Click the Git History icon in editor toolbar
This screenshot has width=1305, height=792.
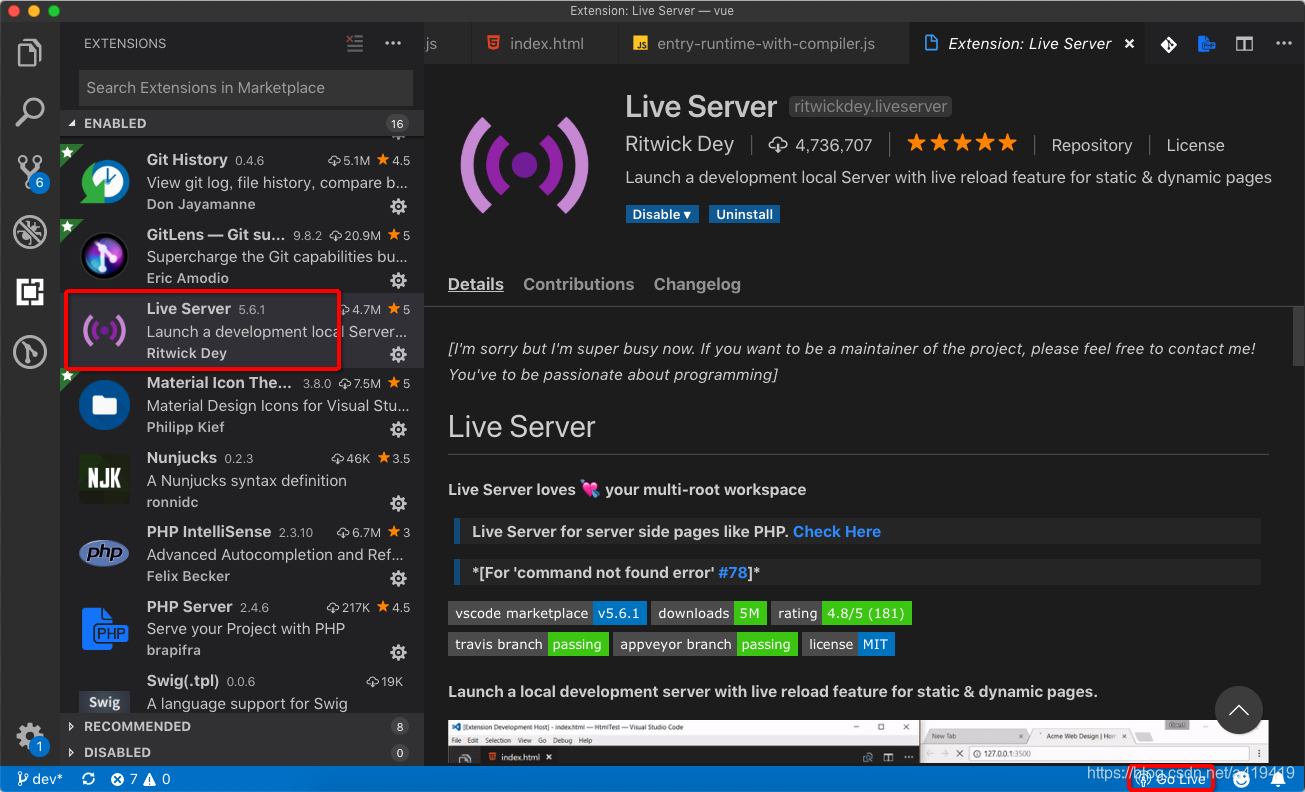point(1168,44)
